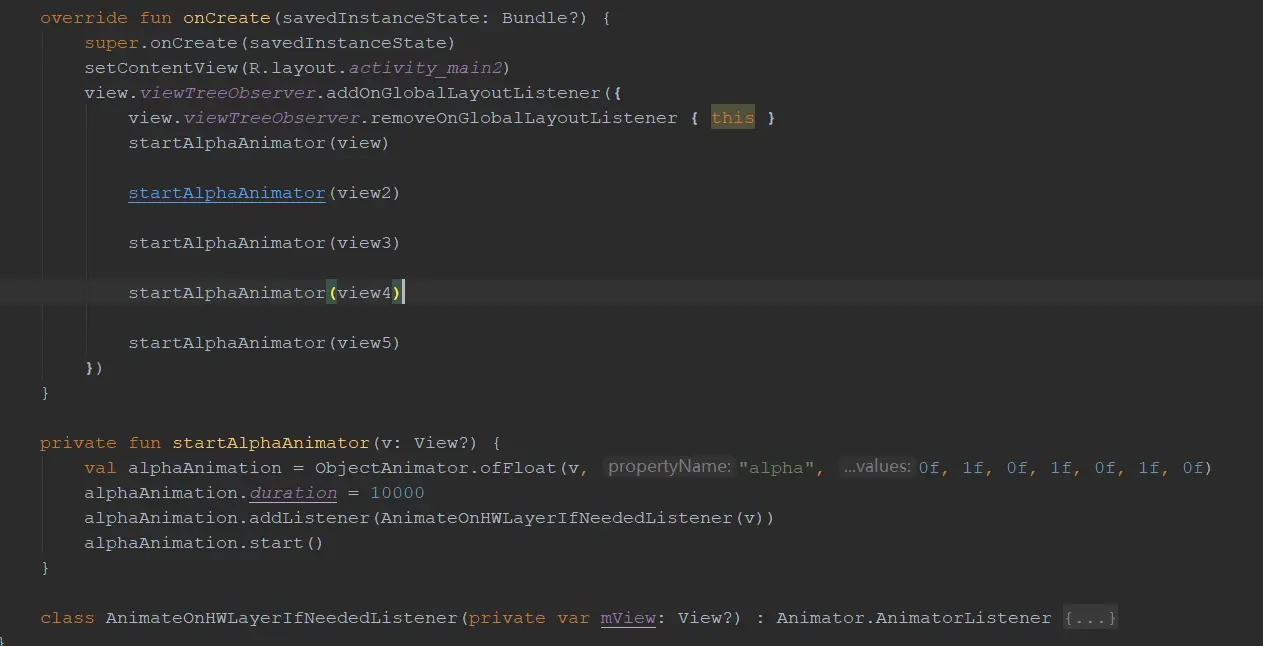Screen dimensions: 1263x646
Task: Expand the folded {...} class body
Action: 1090,618
